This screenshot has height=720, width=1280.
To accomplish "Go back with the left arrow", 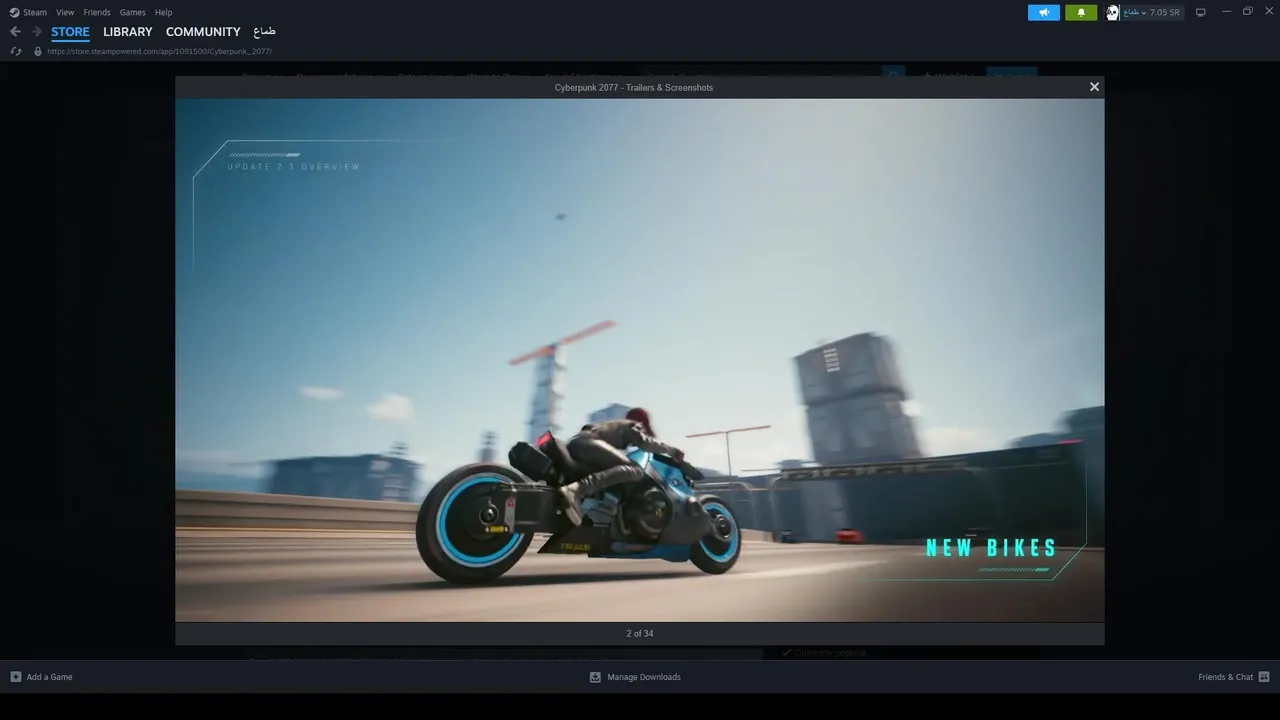I will point(15,32).
